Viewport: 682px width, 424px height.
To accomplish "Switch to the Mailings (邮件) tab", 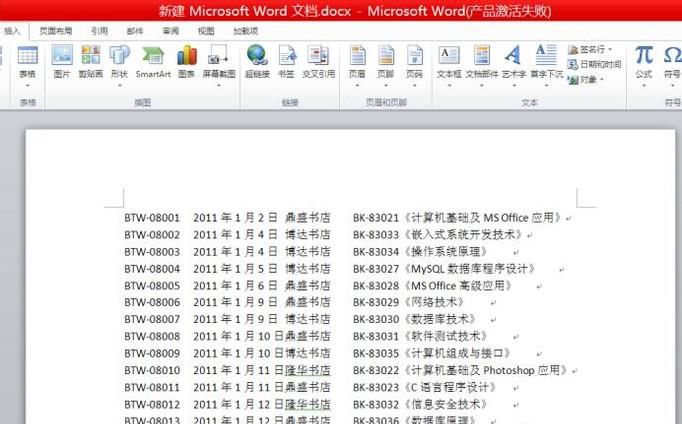I will (135, 31).
